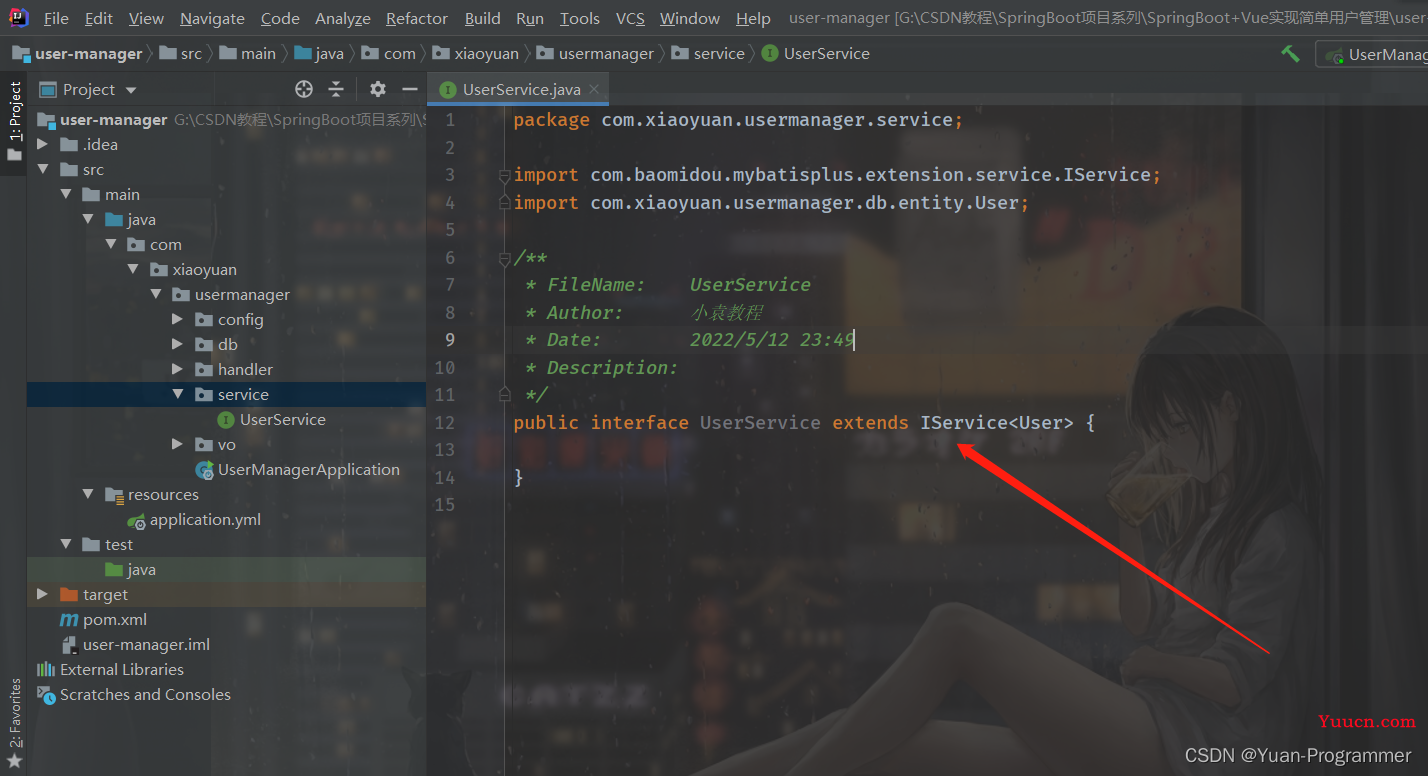Expand the handler package
The width and height of the screenshot is (1428, 776).
(177, 369)
